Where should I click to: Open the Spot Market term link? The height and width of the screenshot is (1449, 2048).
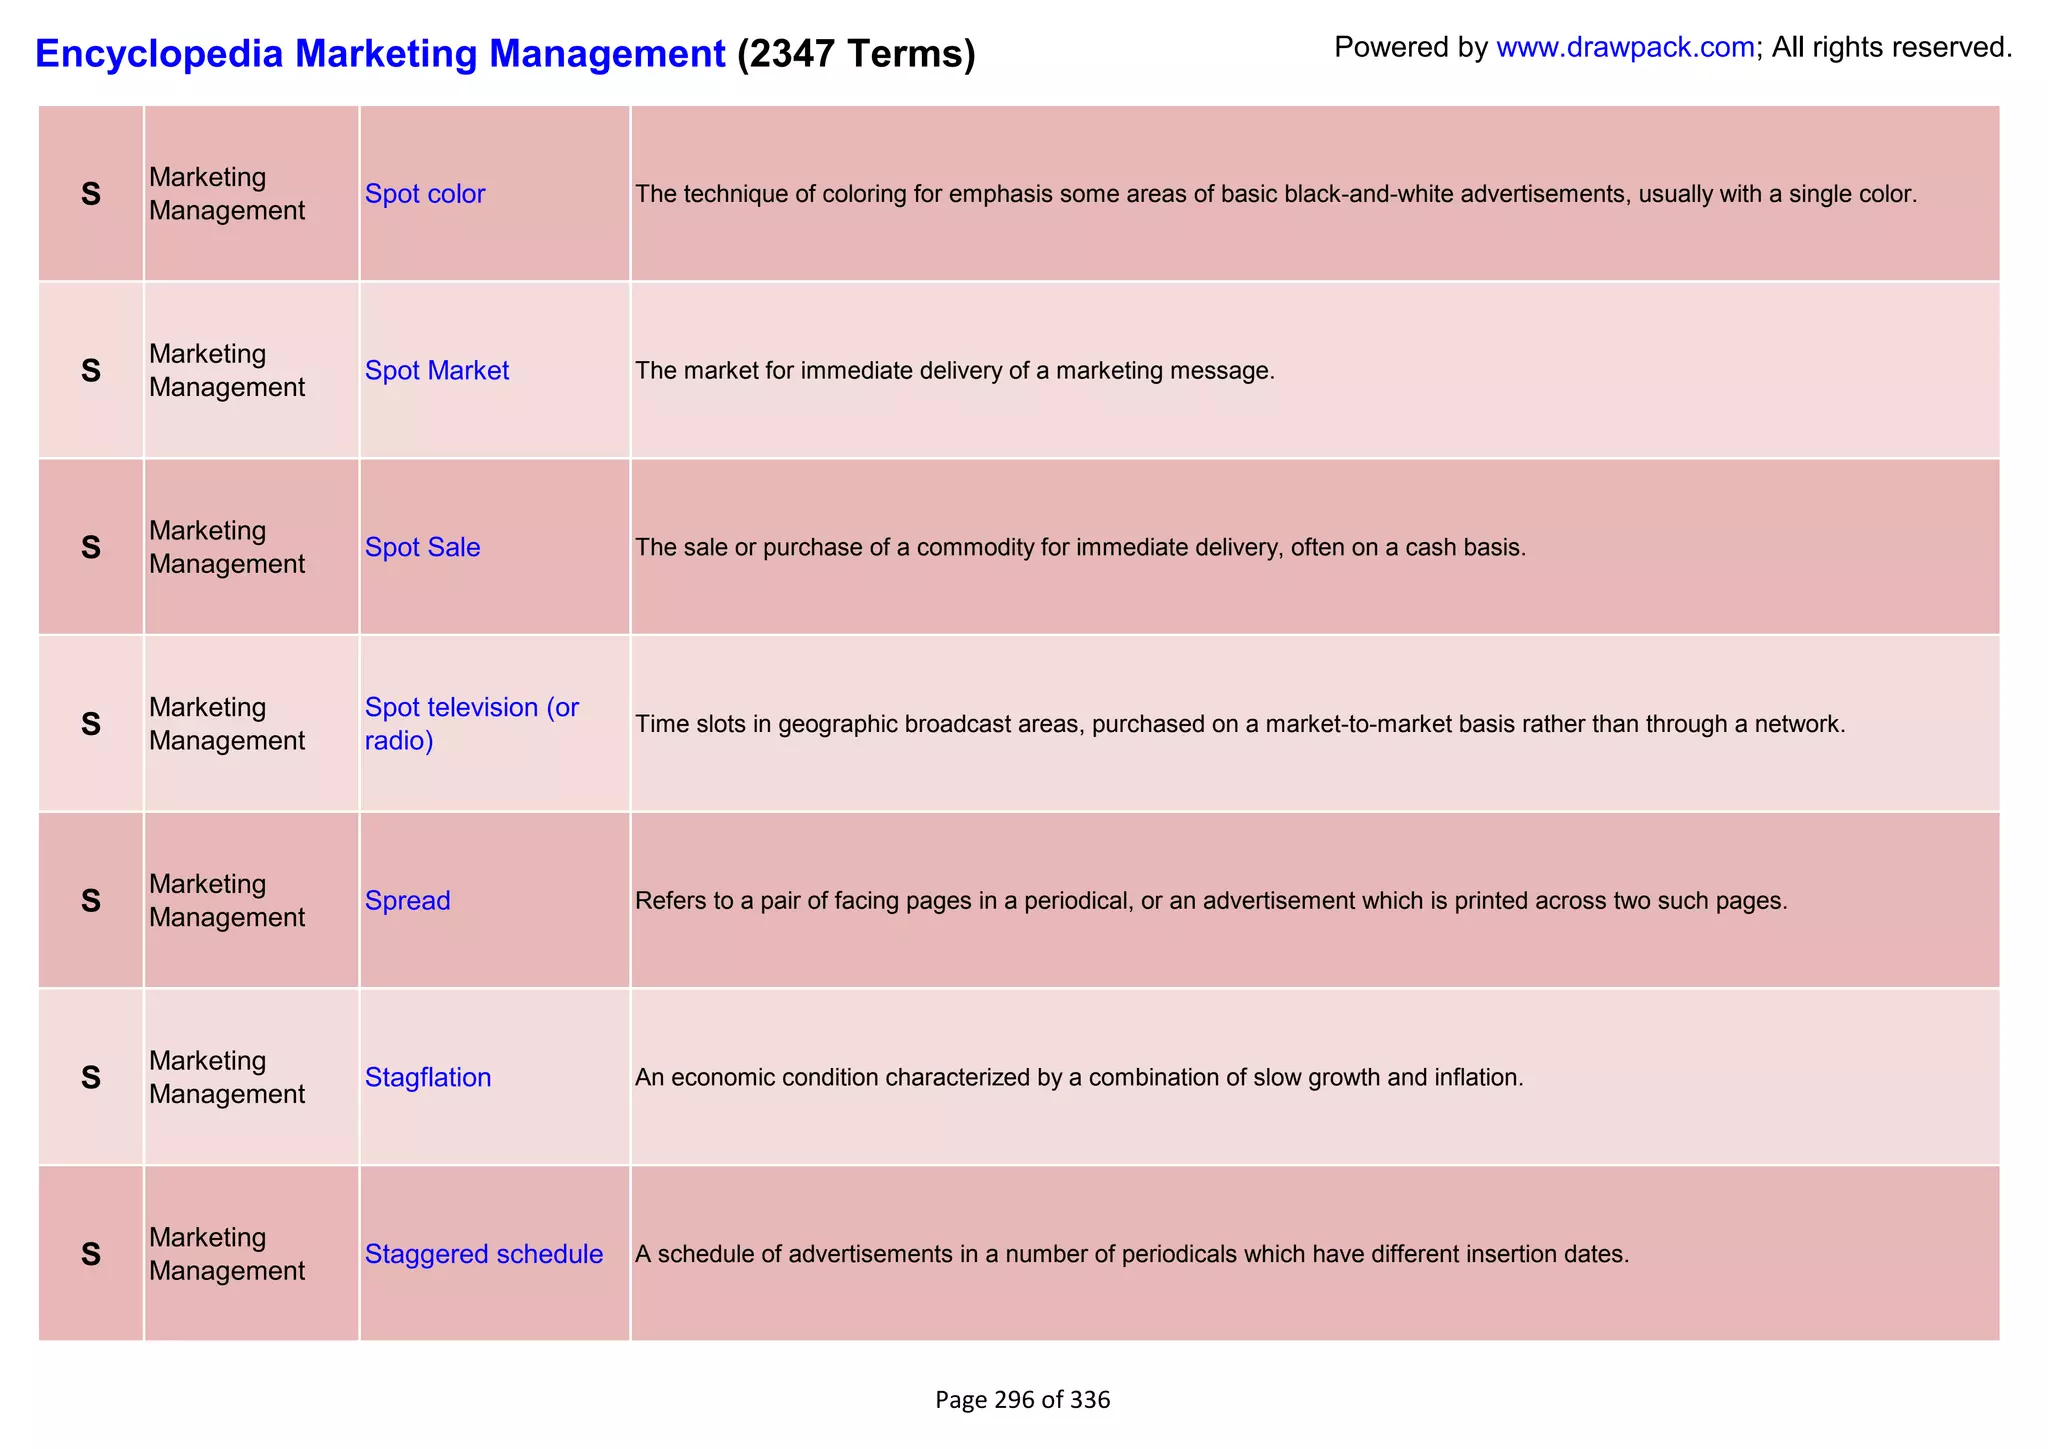coord(437,371)
